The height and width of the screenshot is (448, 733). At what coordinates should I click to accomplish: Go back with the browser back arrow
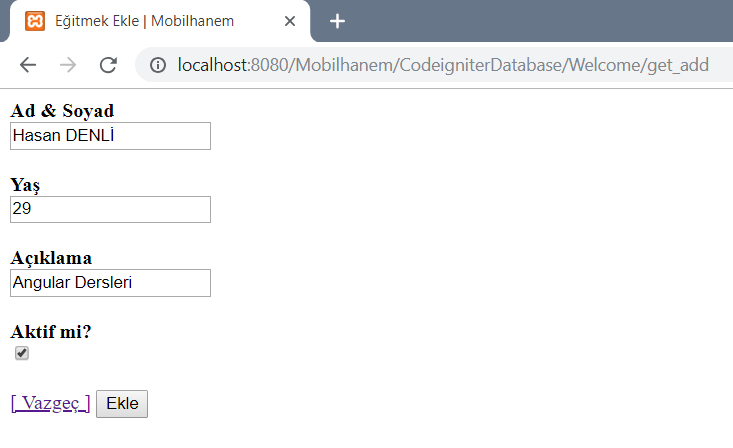pos(28,65)
